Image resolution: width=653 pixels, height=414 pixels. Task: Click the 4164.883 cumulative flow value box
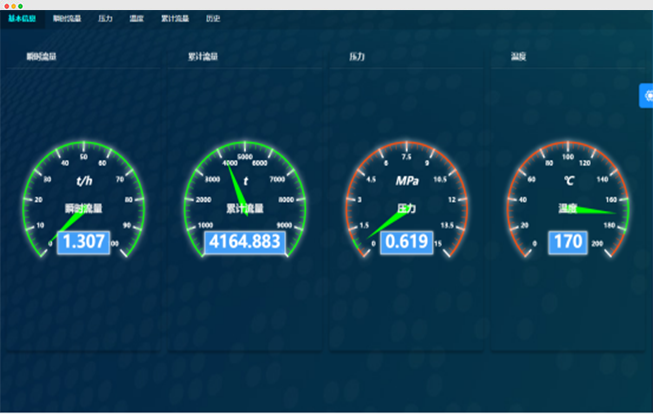245,241
